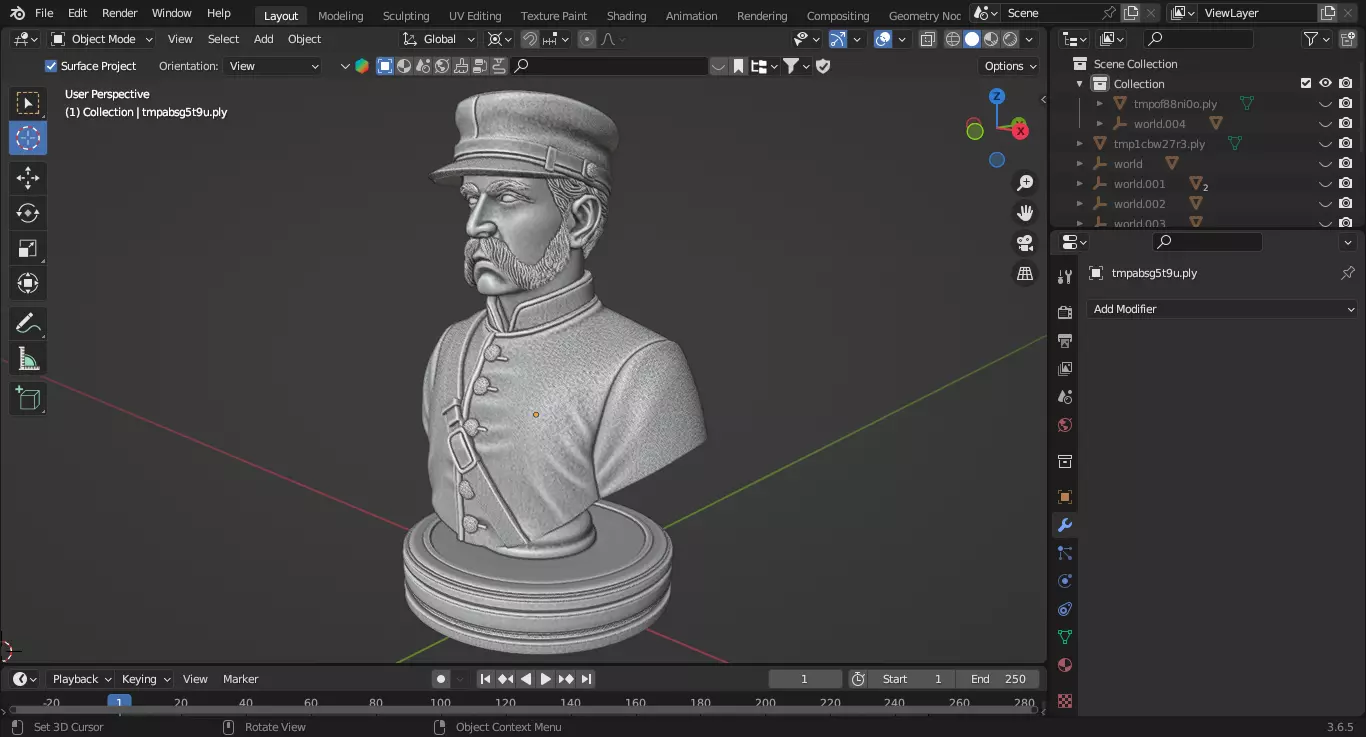Screen dimensions: 1366x737
Task: Open the Object properties tab
Action: click(1065, 497)
